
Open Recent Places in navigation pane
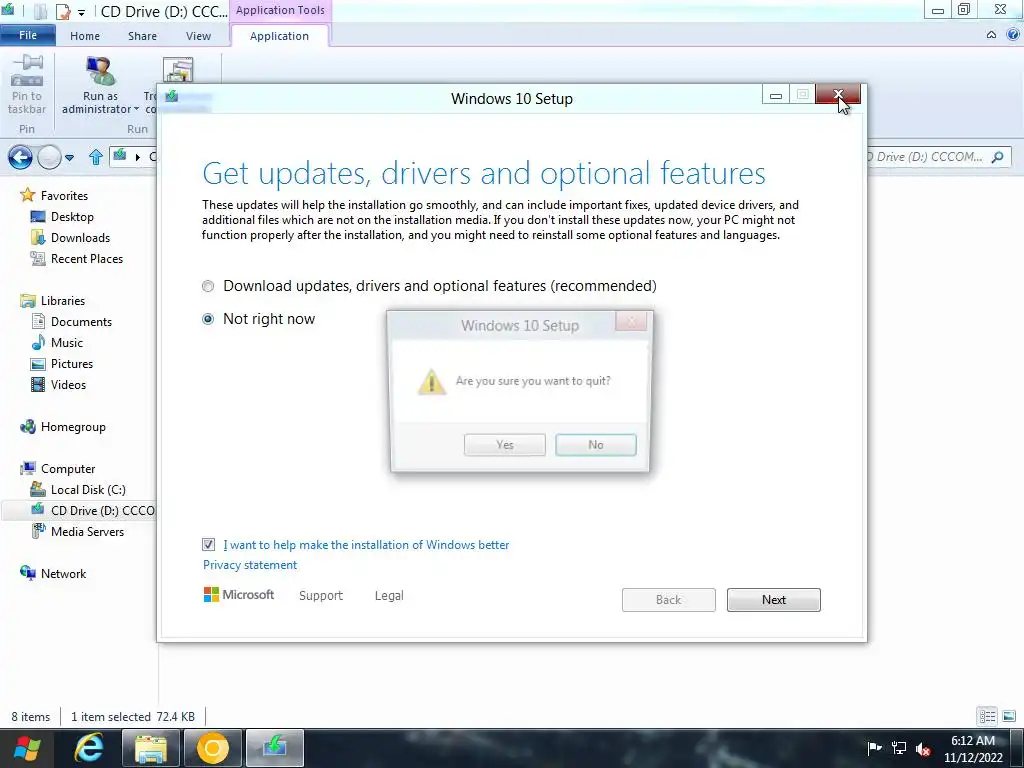[x=76, y=259]
